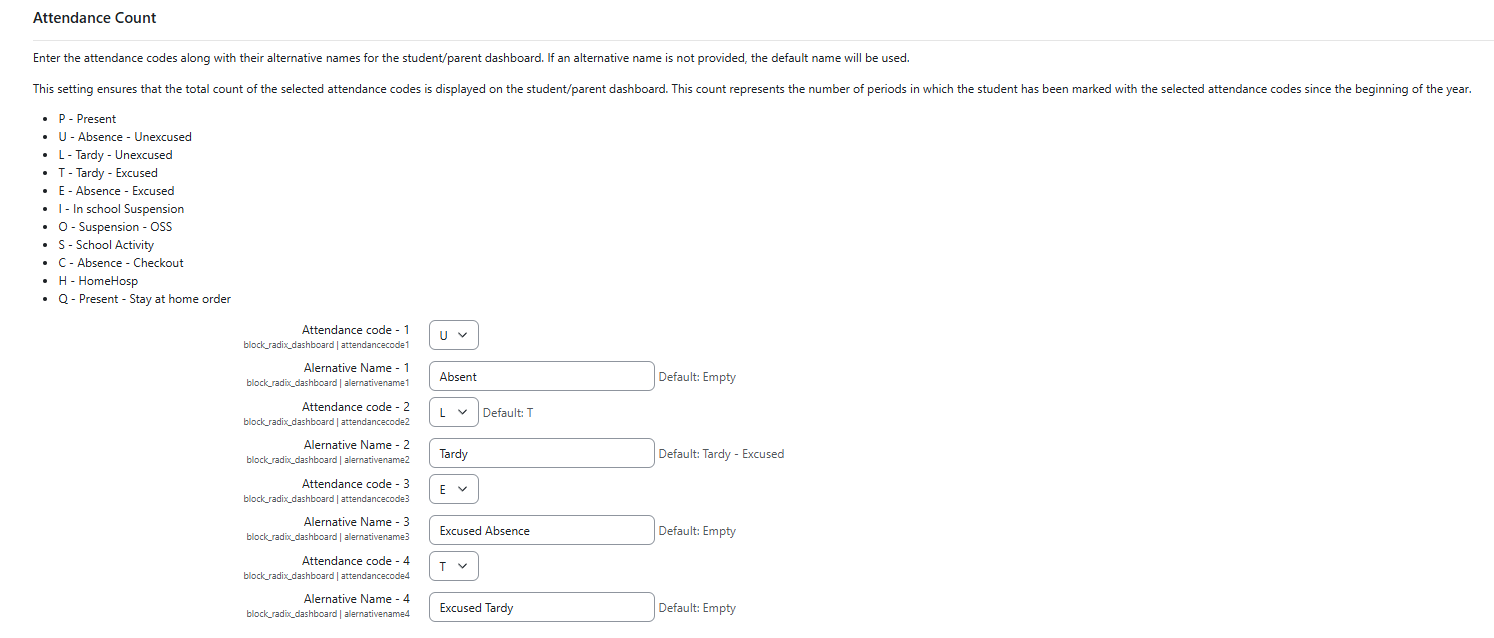
Task: Click the Alternative Name 1 field containing Absent
Action: coord(542,377)
